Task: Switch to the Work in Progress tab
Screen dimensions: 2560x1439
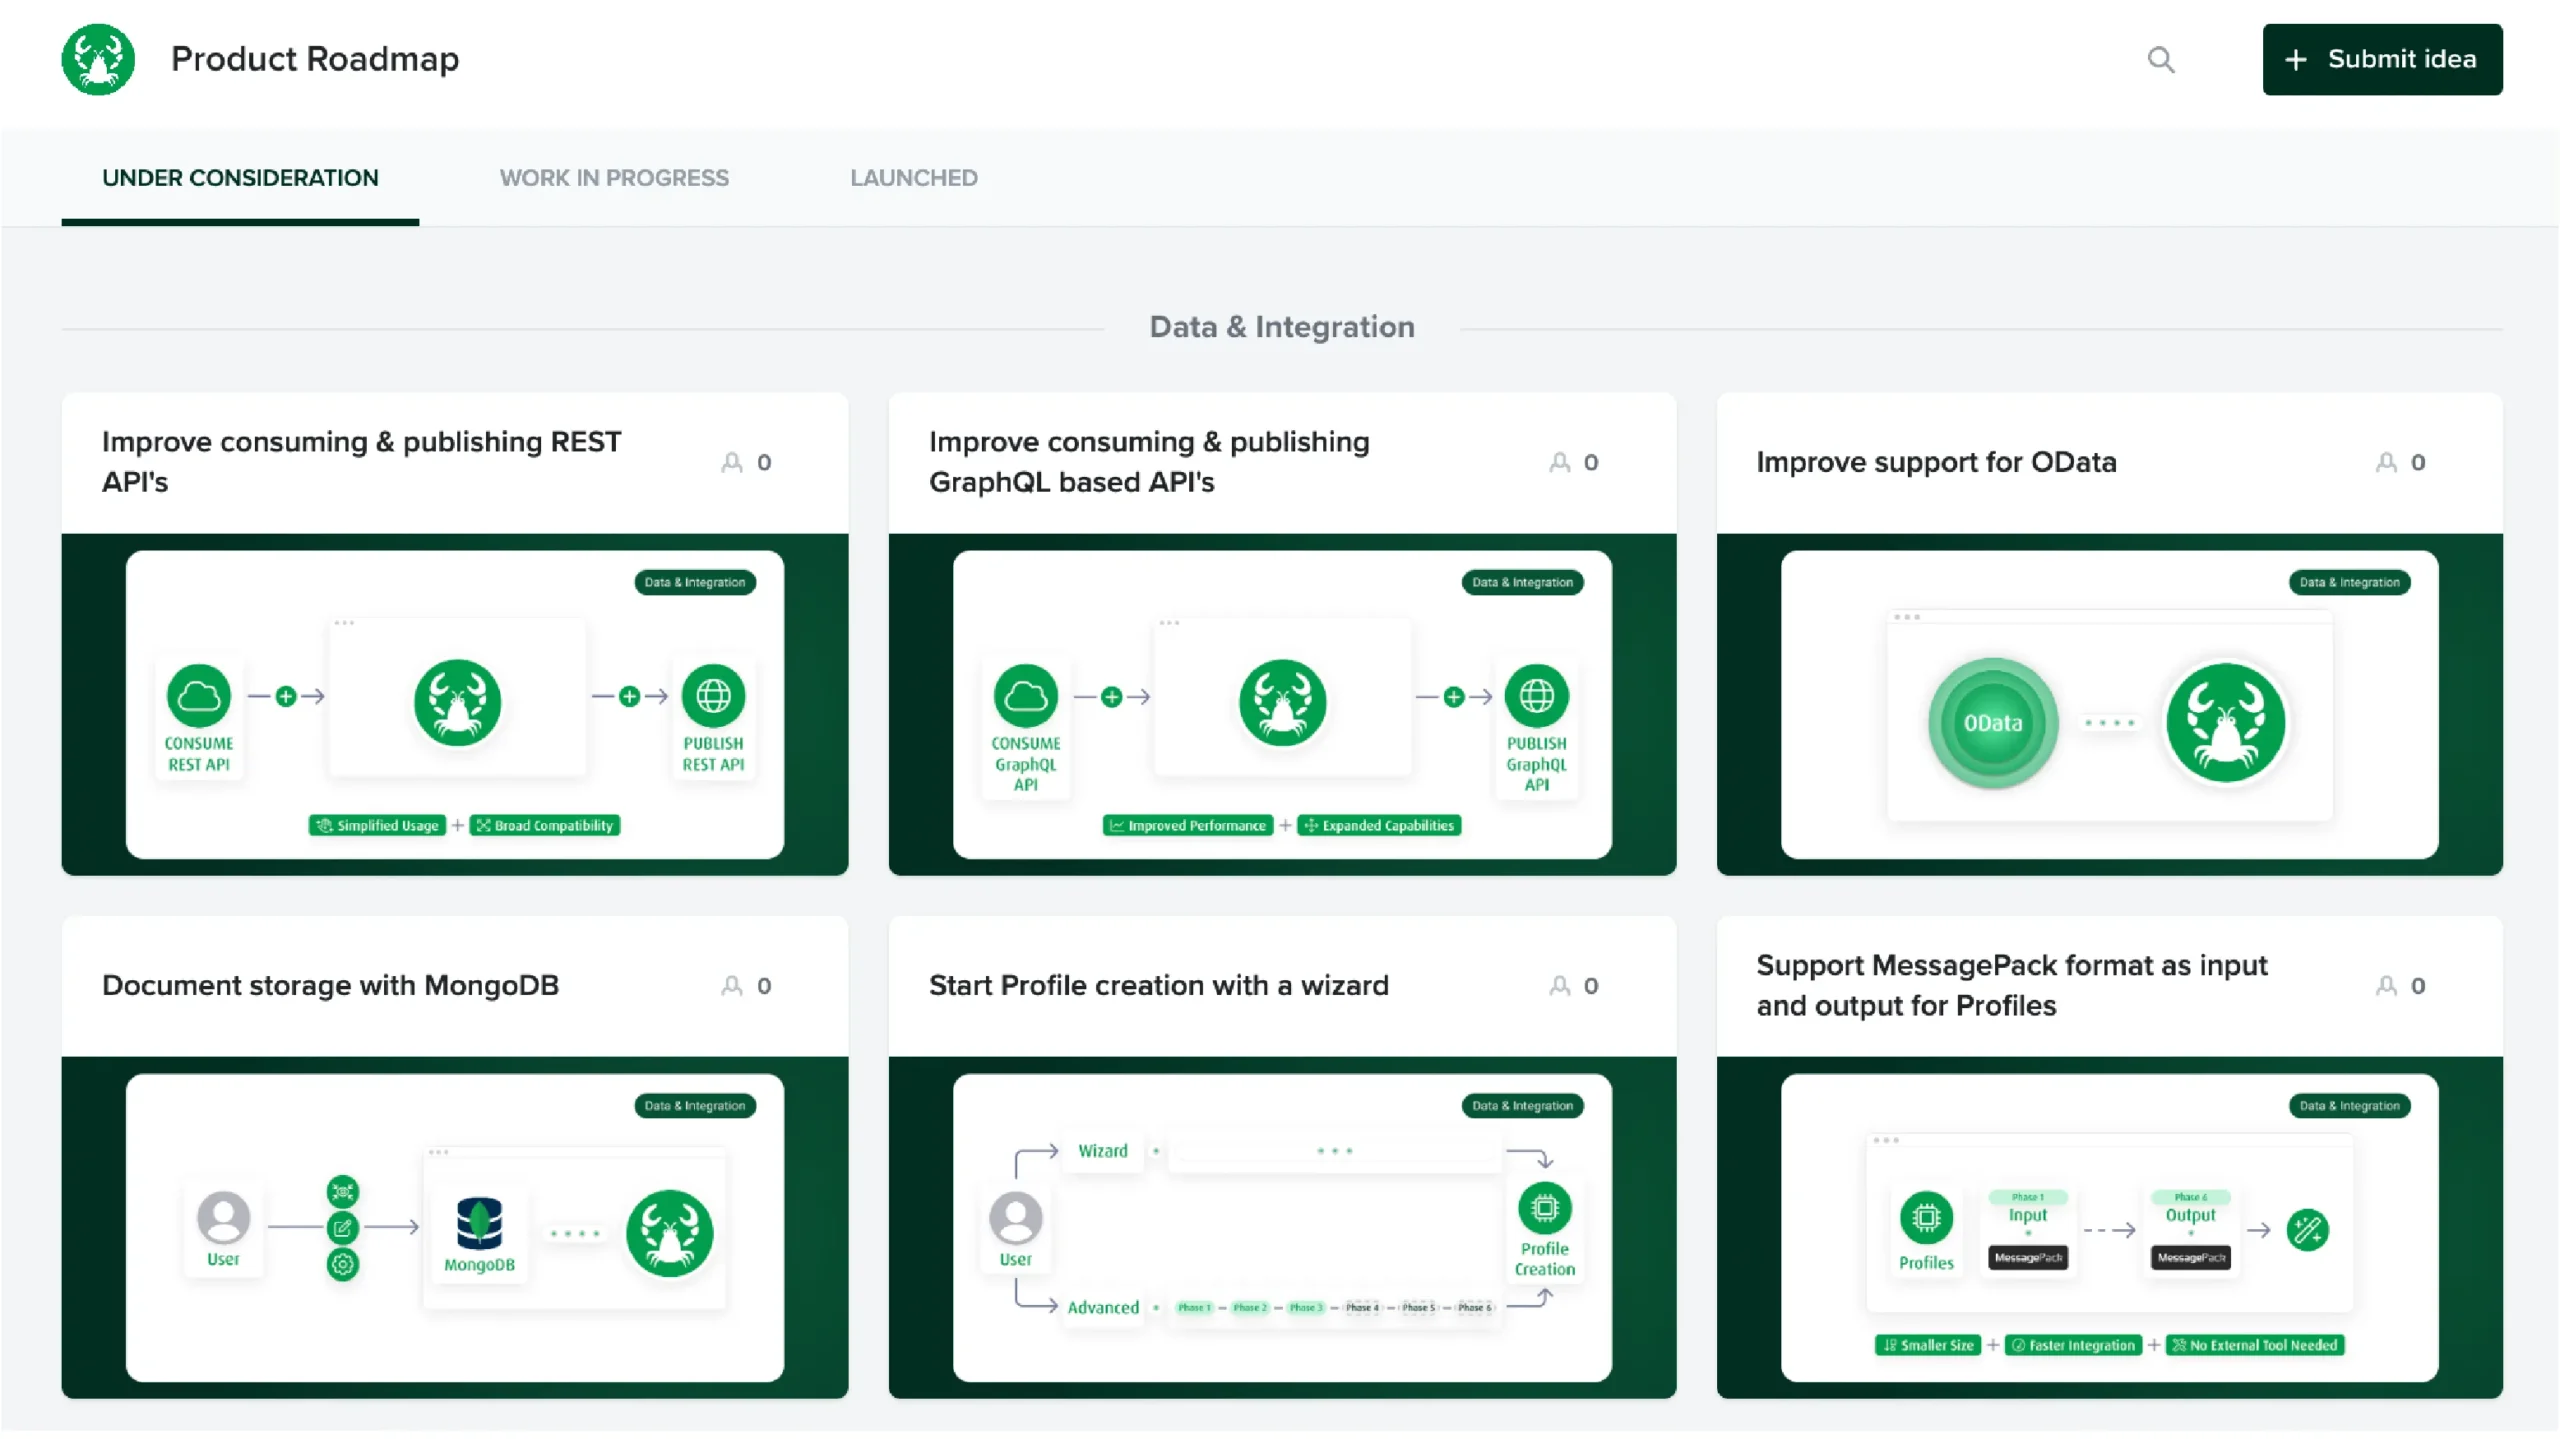Action: 614,178
